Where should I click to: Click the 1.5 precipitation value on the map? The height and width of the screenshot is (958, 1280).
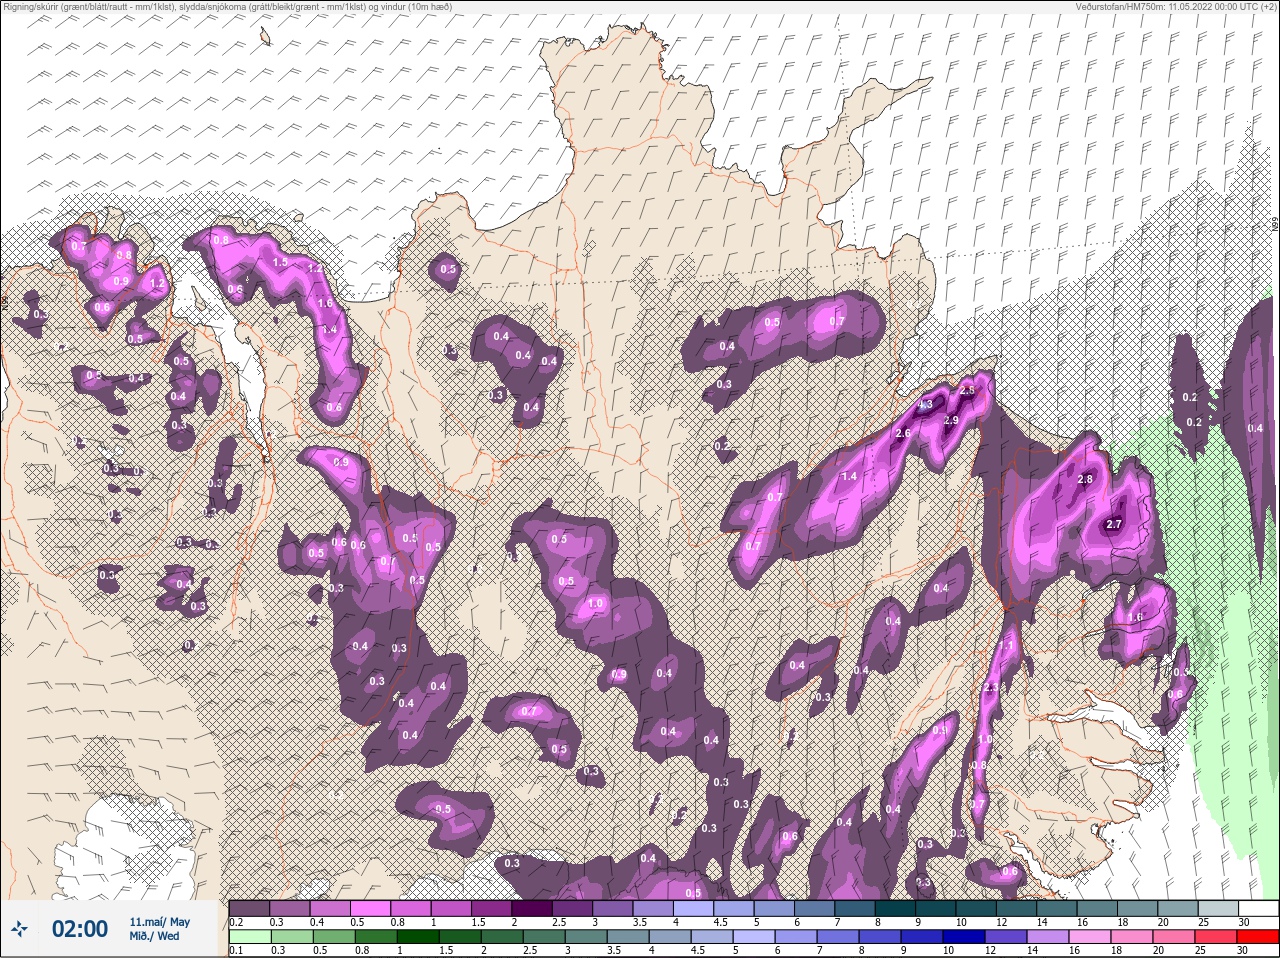pos(280,262)
